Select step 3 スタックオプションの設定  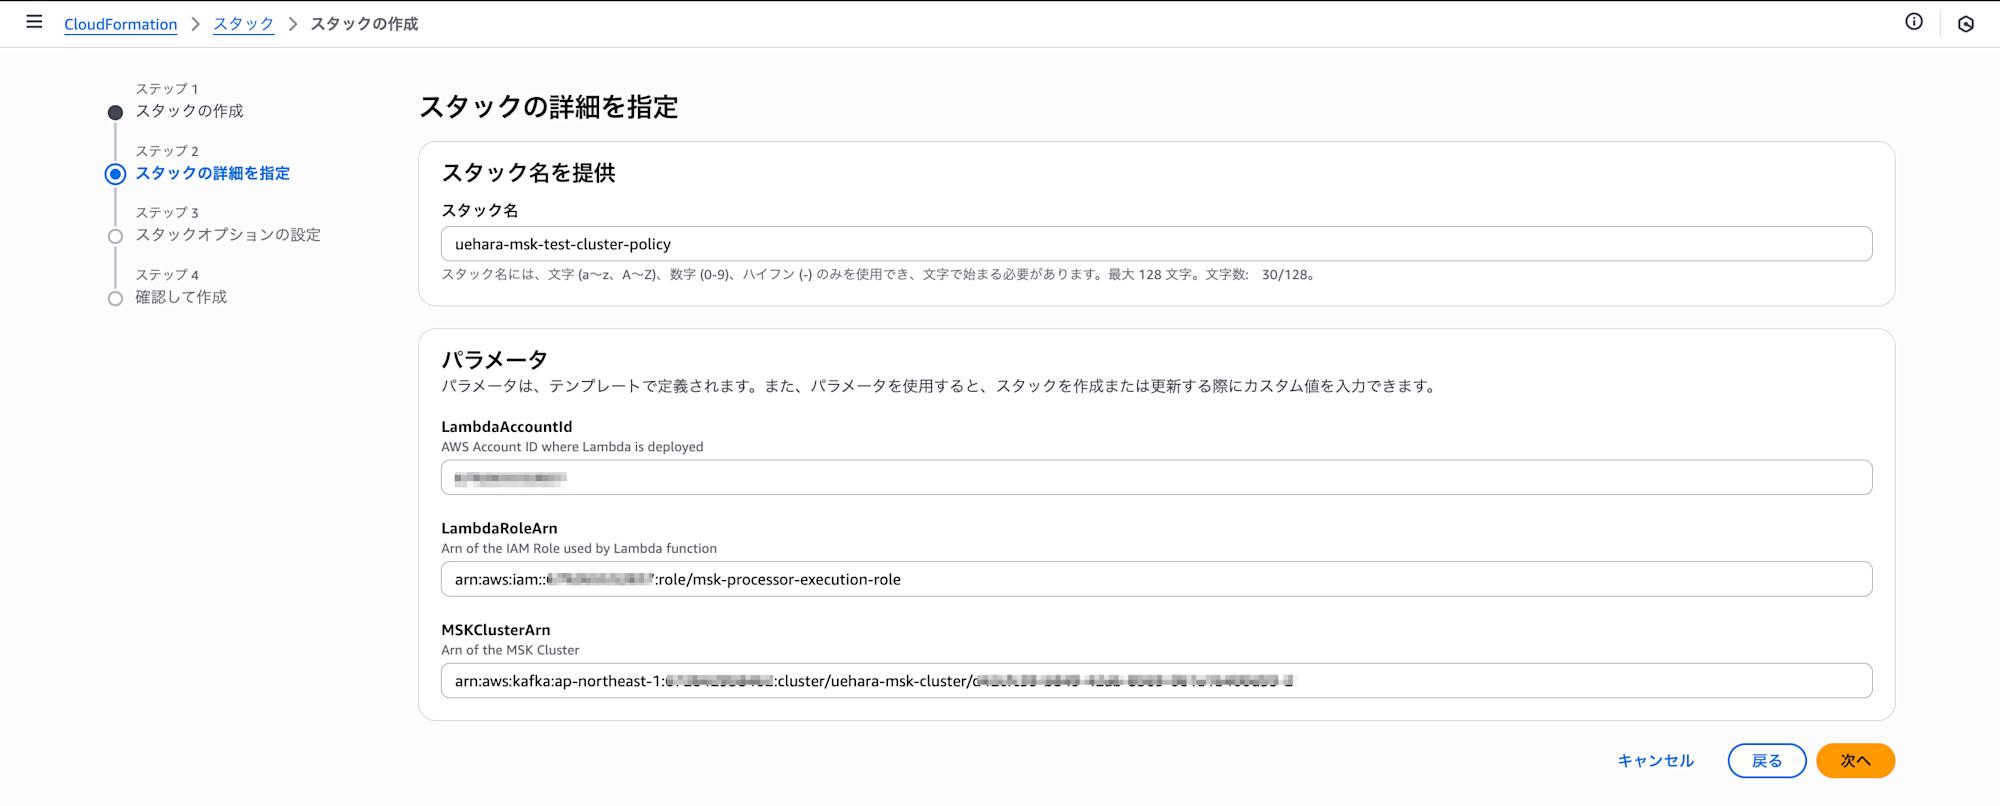point(228,235)
